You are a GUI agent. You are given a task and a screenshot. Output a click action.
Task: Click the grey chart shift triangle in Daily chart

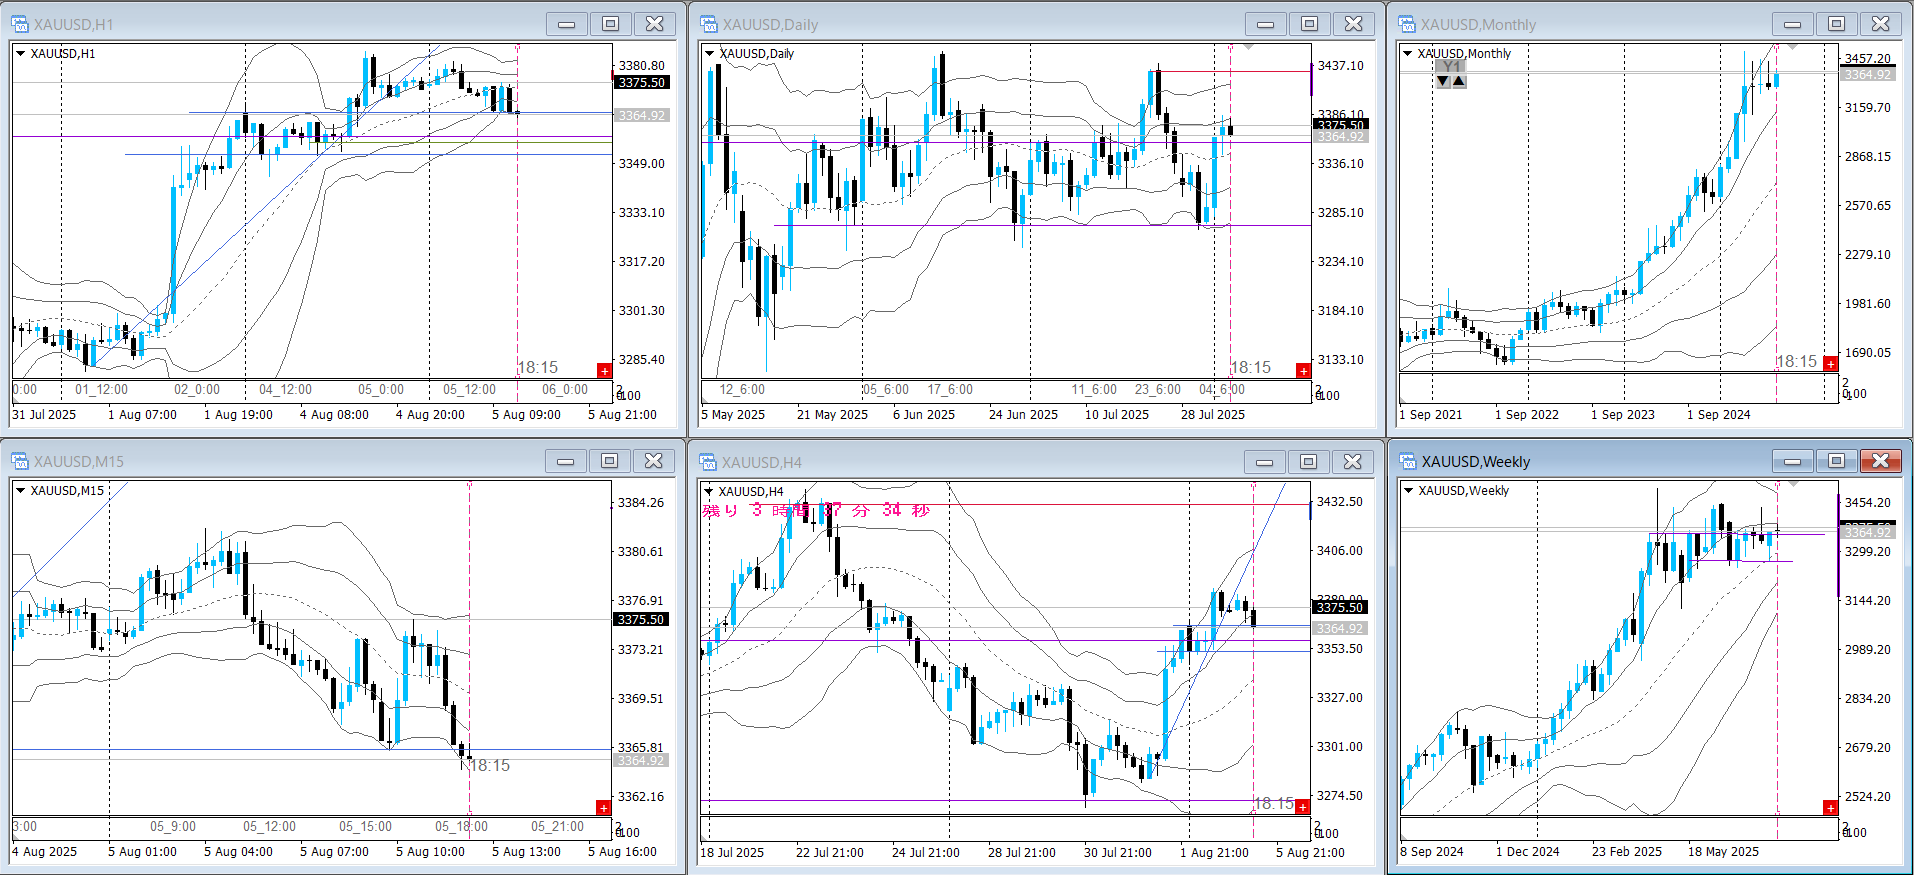pyautogui.click(x=1248, y=46)
